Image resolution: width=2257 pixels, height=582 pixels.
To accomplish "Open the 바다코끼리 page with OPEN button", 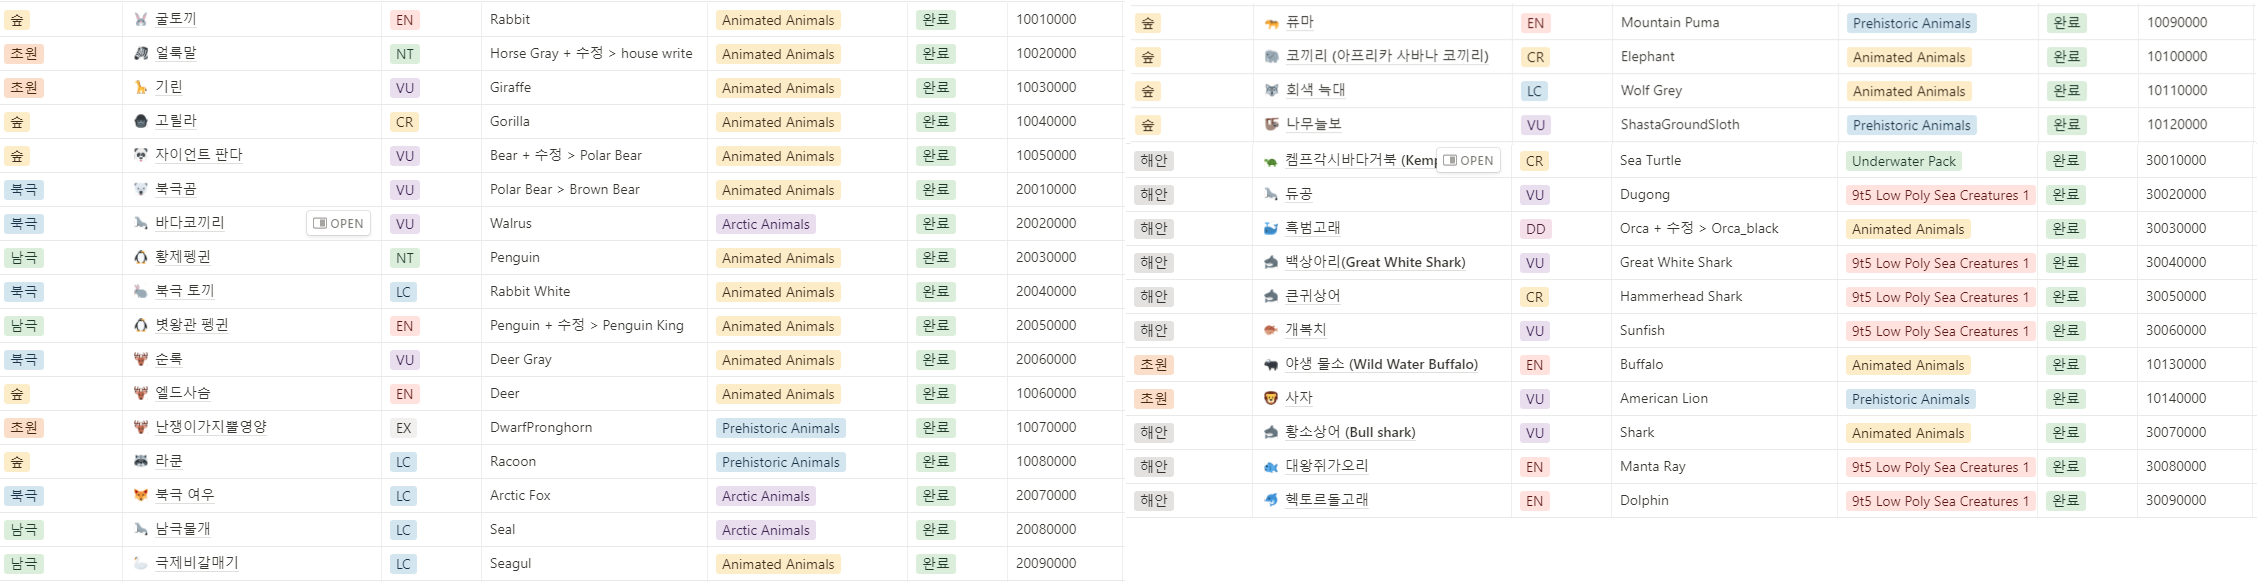I will (338, 223).
